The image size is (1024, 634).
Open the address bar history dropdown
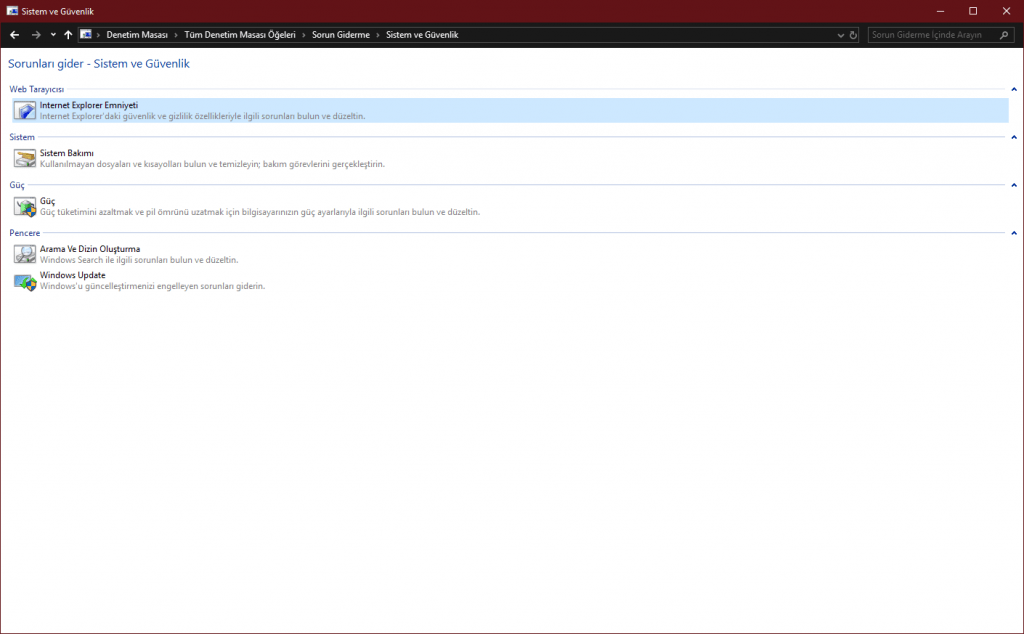point(840,35)
